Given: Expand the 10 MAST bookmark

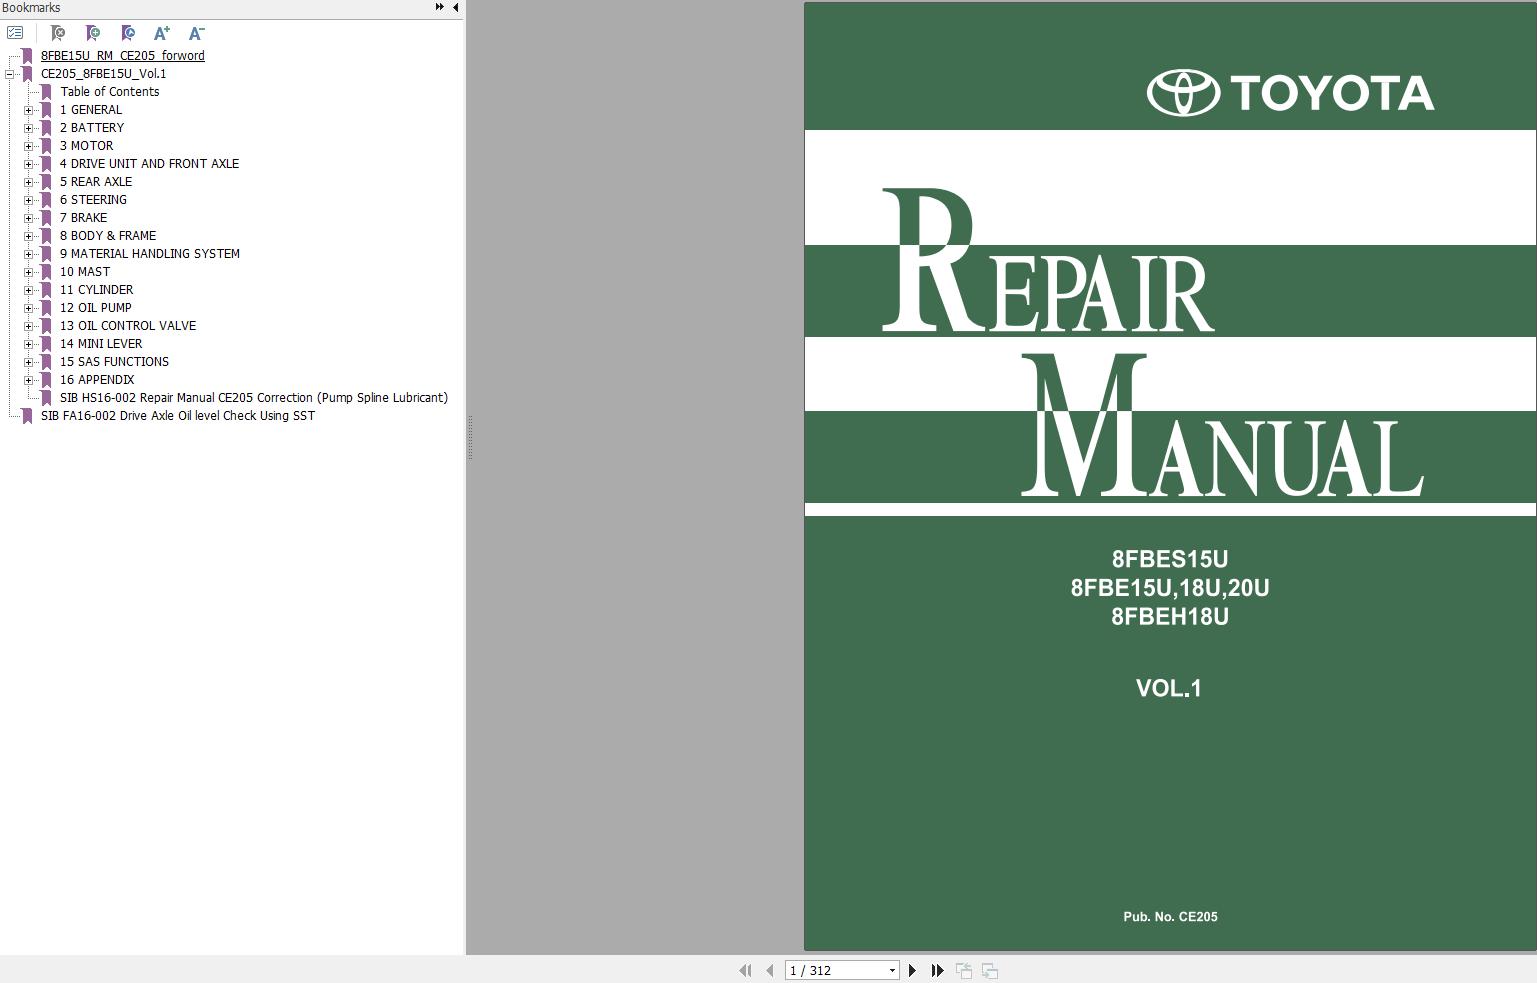Looking at the screenshot, I should [x=28, y=272].
